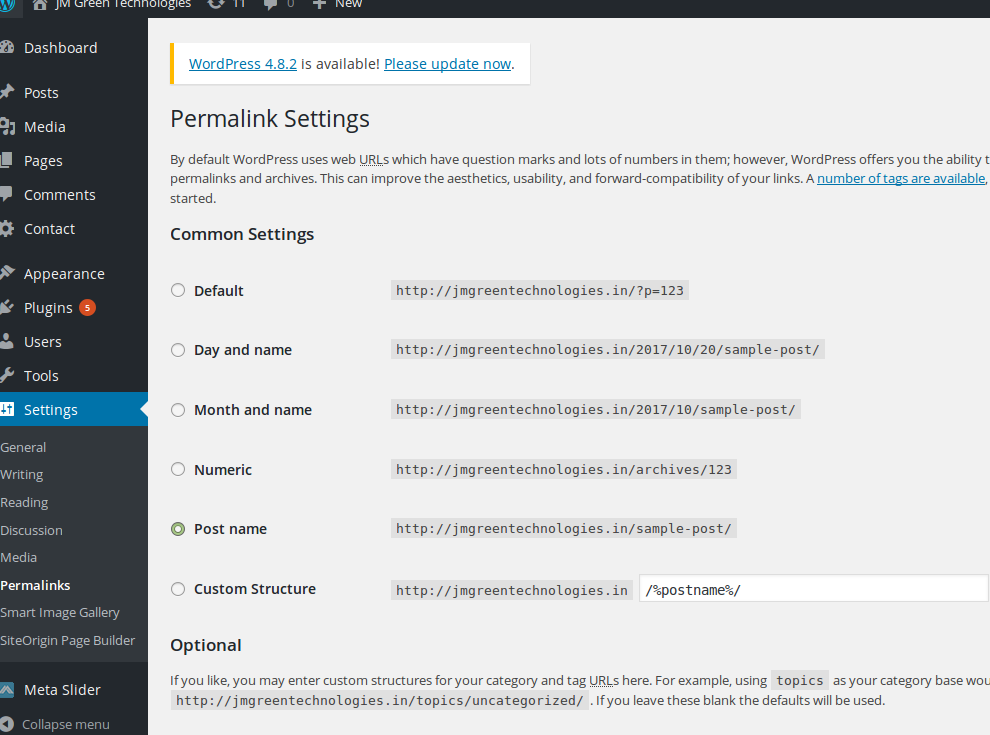This screenshot has width=990, height=735.
Task: Open Discussion settings submenu
Action: pos(32,530)
